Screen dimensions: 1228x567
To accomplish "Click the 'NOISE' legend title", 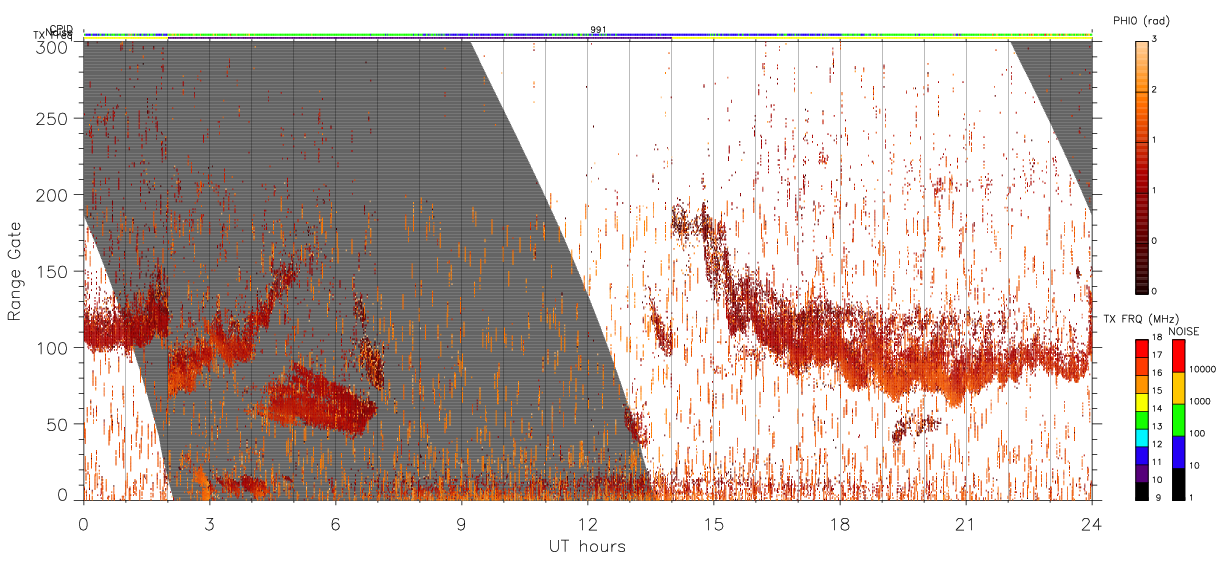I will coord(1185,330).
